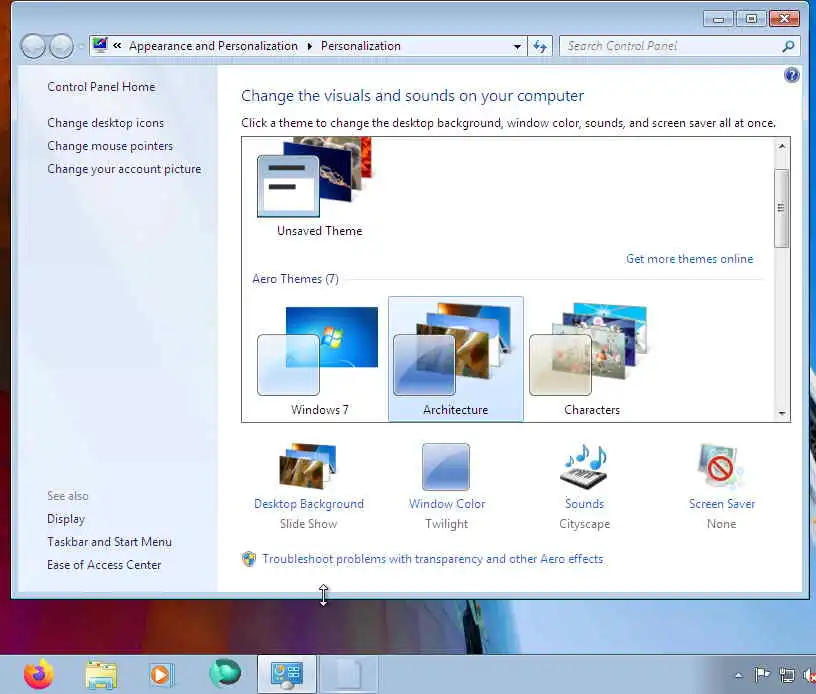Click the Aero troubleshoot shield icon
Image resolution: width=816 pixels, height=694 pixels.
point(249,559)
